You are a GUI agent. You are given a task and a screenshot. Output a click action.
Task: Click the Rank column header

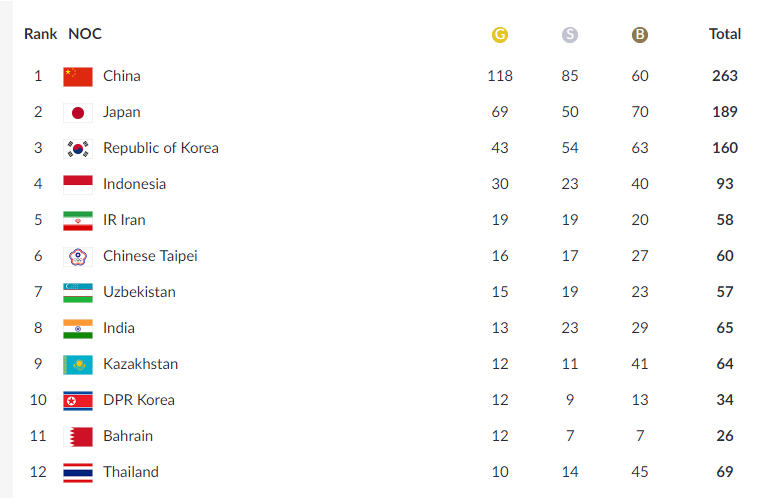pyautogui.click(x=40, y=34)
